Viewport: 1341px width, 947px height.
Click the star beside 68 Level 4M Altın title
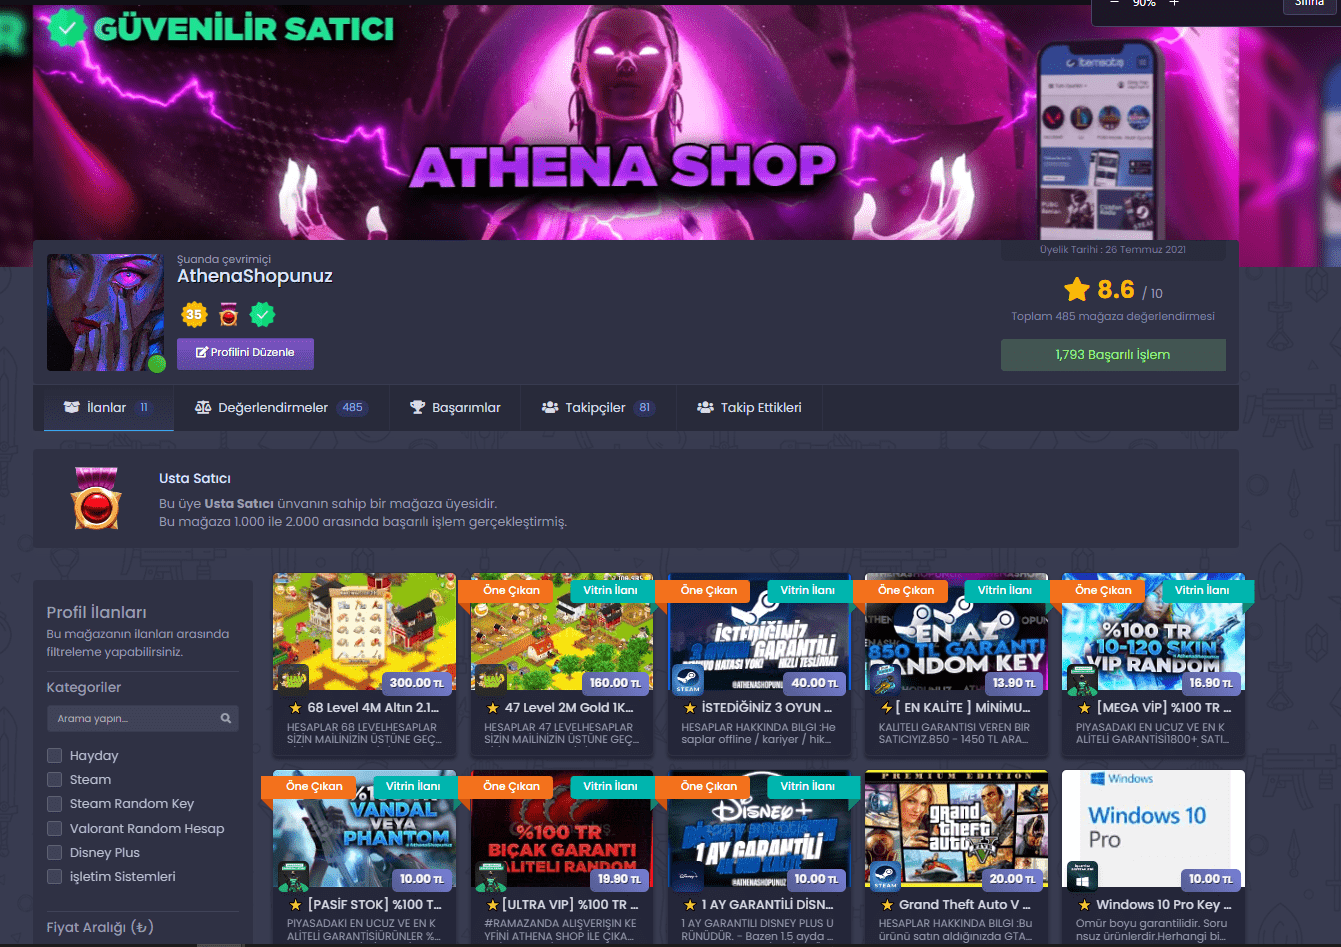tap(295, 708)
